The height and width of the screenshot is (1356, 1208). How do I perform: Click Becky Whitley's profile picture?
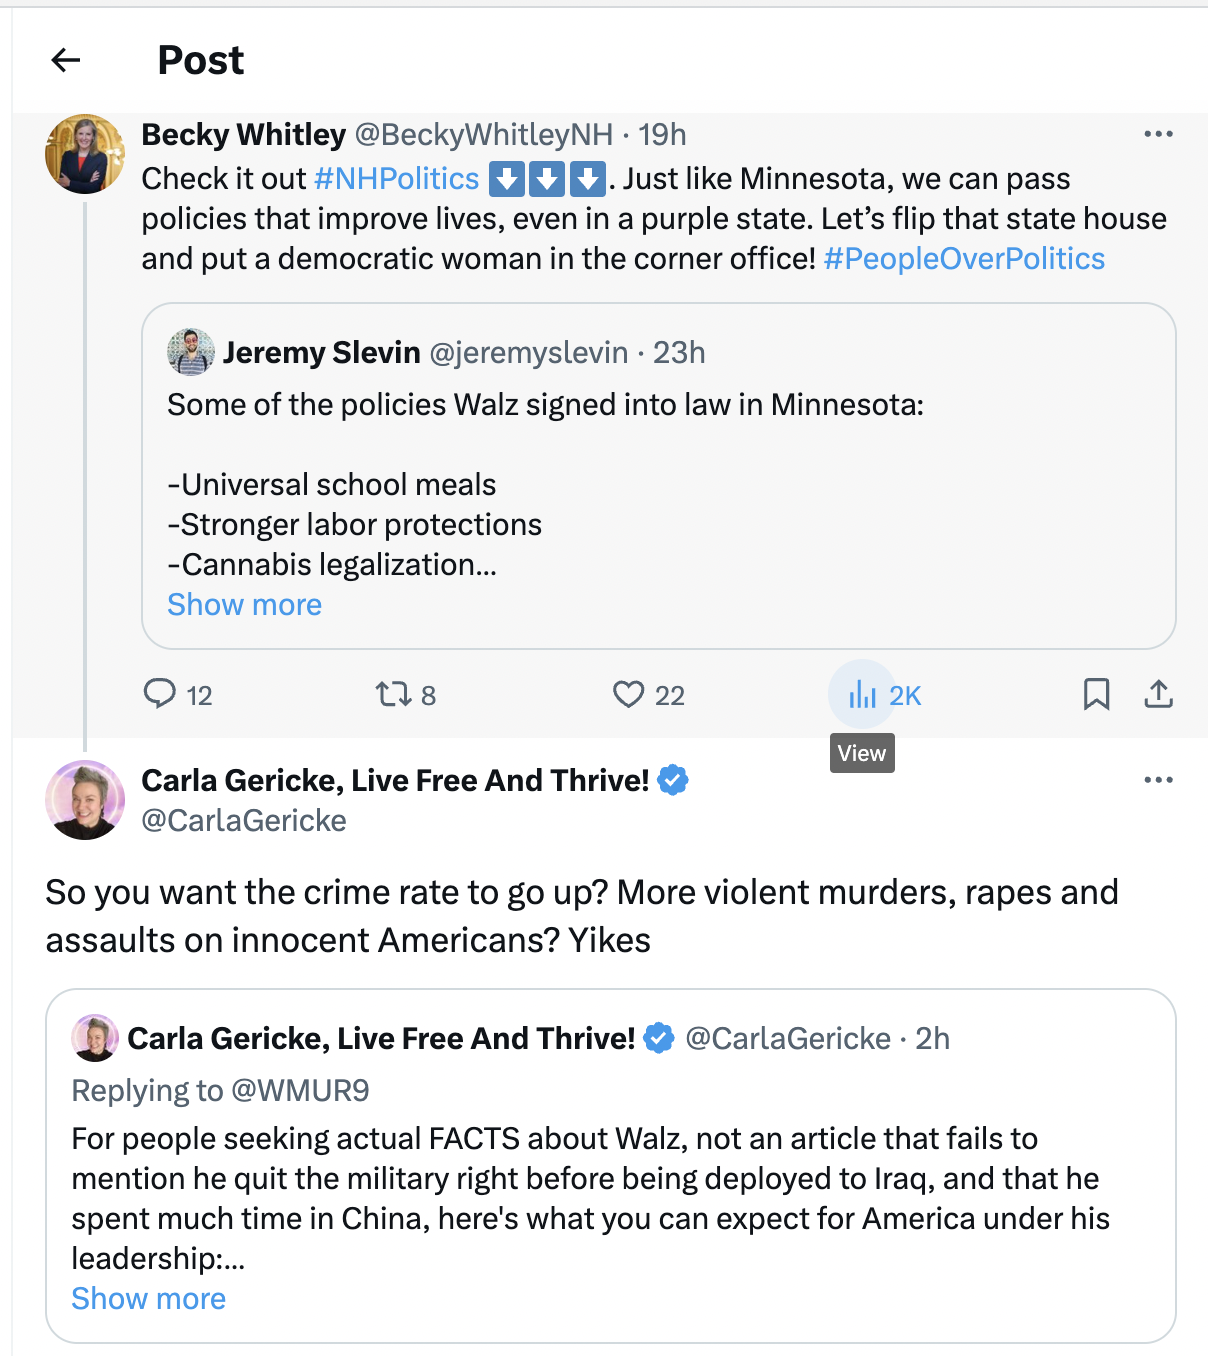[85, 154]
